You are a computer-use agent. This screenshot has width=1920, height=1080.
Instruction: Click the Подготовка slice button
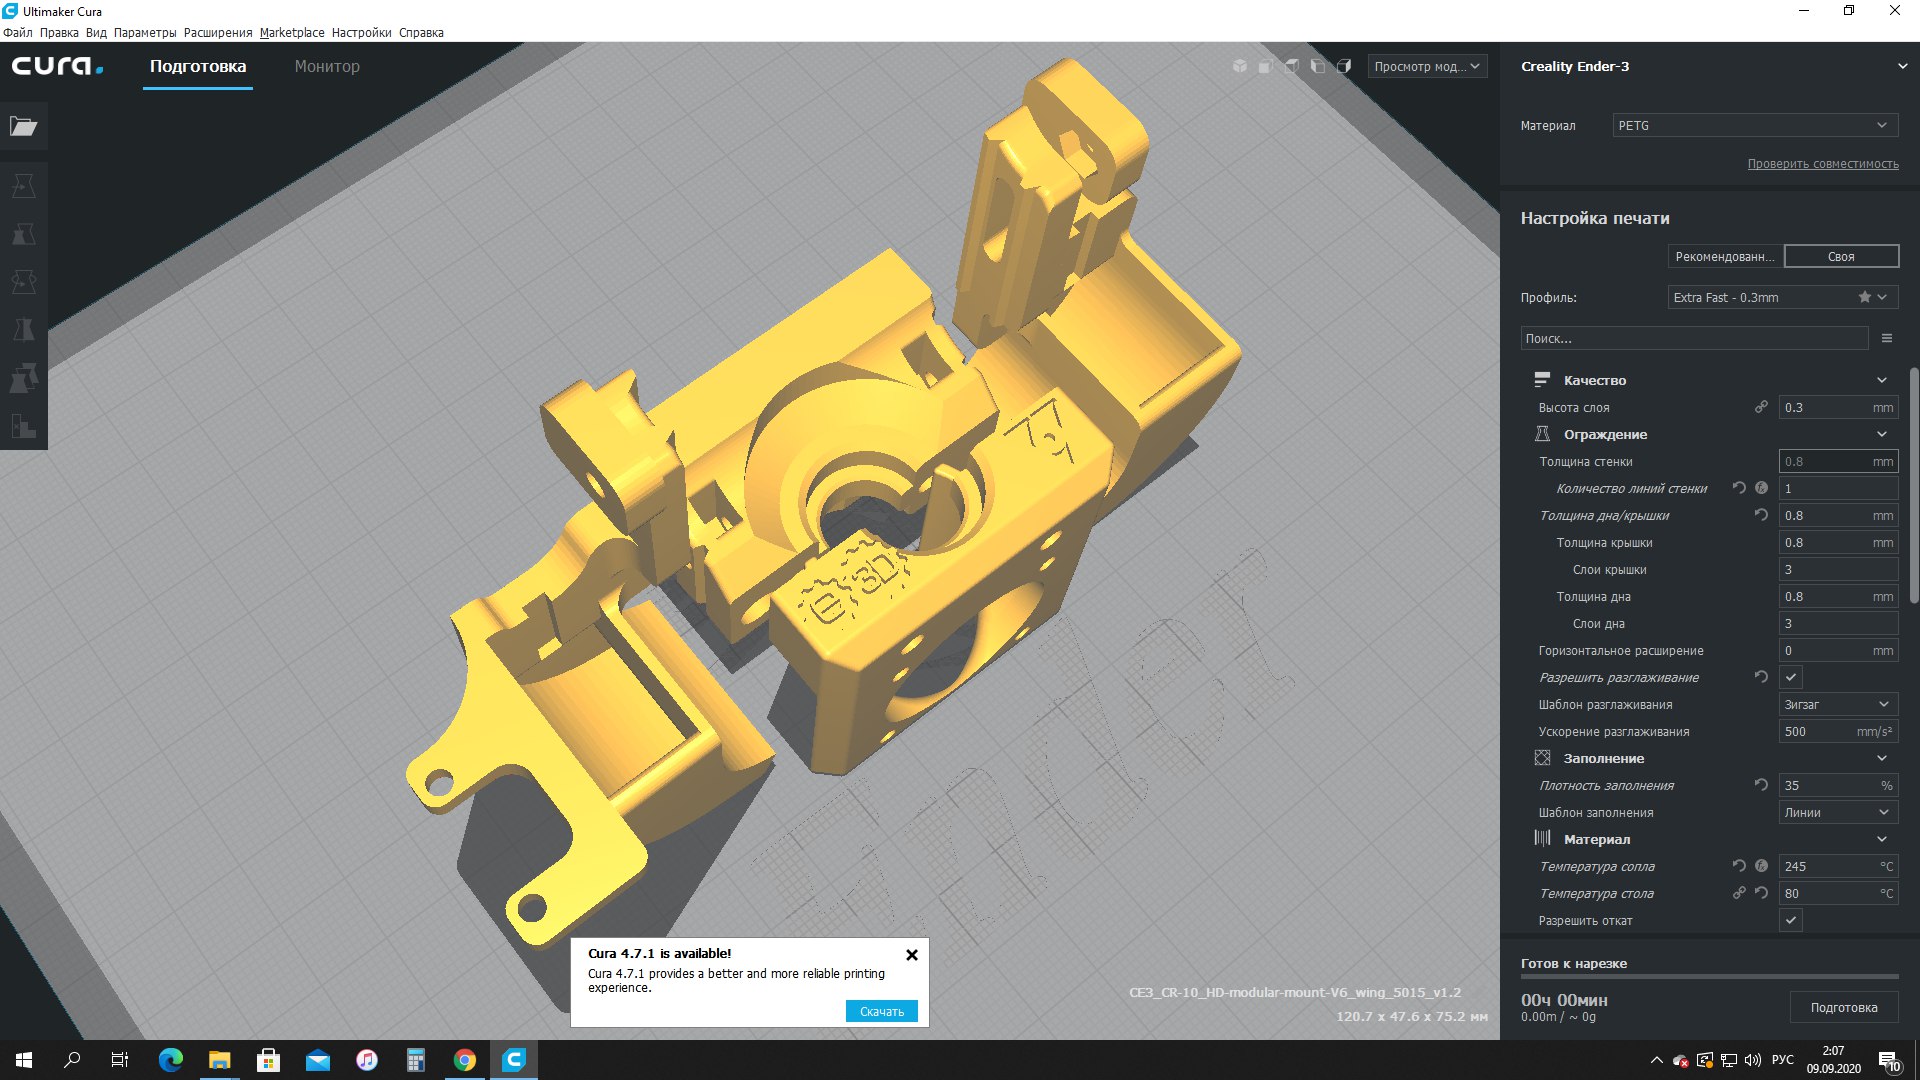coord(1843,1007)
